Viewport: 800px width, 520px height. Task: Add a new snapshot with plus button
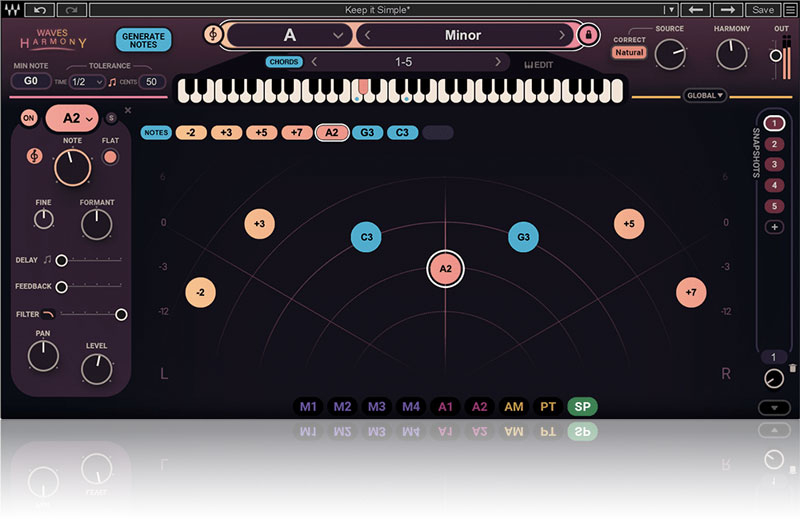click(773, 228)
